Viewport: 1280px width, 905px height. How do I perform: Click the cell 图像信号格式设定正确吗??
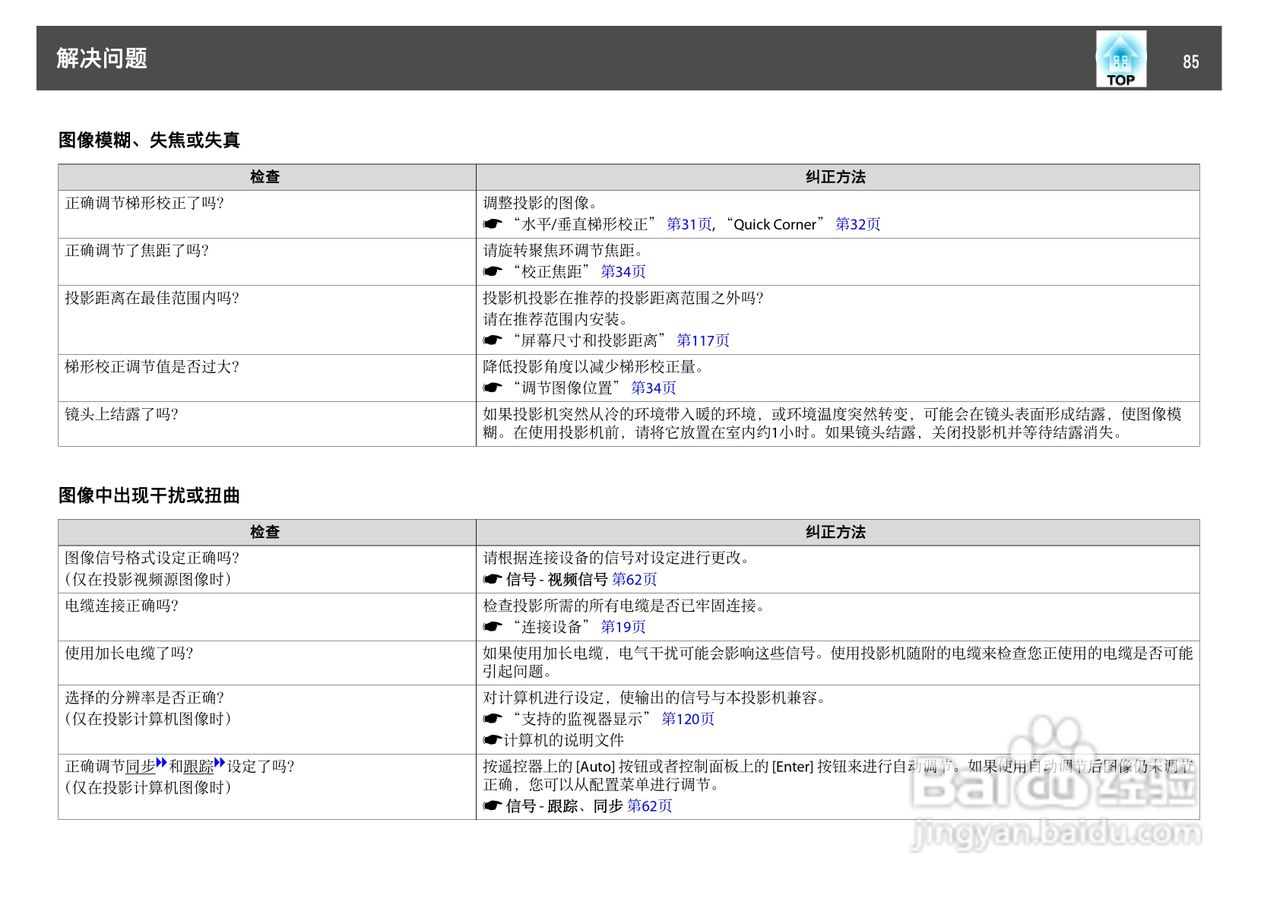click(266, 570)
